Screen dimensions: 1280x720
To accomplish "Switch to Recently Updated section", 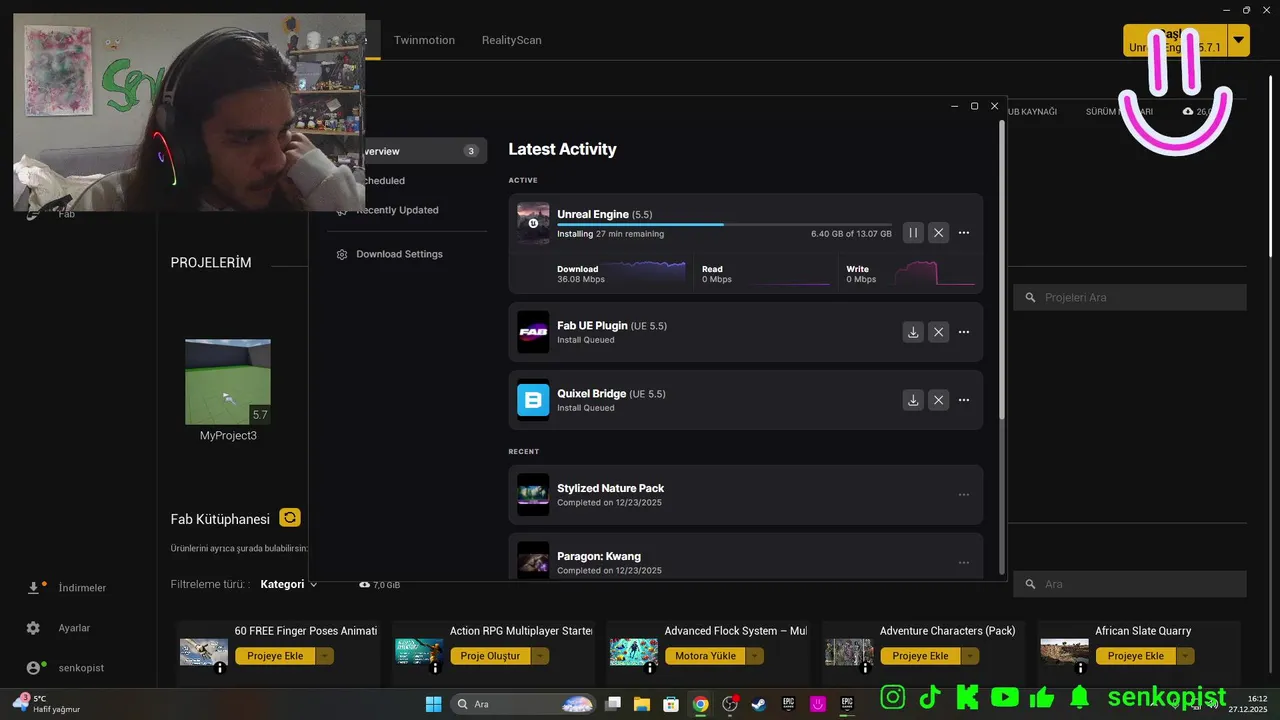I will 397,210.
